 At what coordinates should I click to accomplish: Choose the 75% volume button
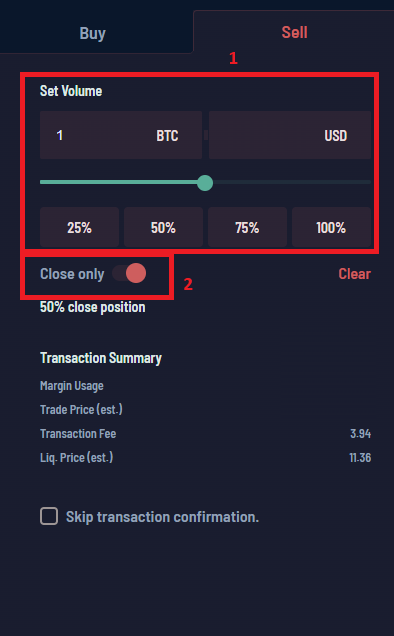pos(247,227)
